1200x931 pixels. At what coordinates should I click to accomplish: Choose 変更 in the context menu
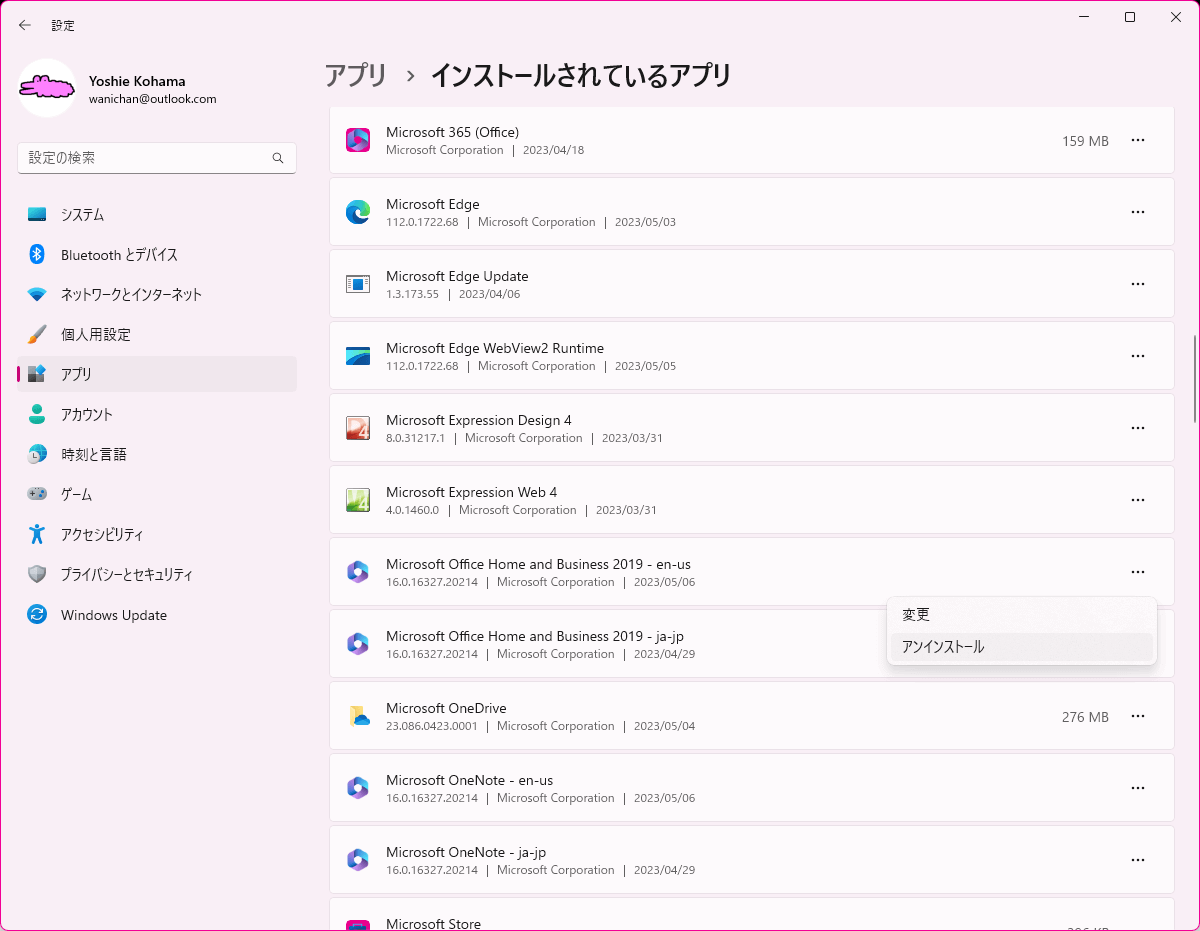pyautogui.click(x=916, y=615)
